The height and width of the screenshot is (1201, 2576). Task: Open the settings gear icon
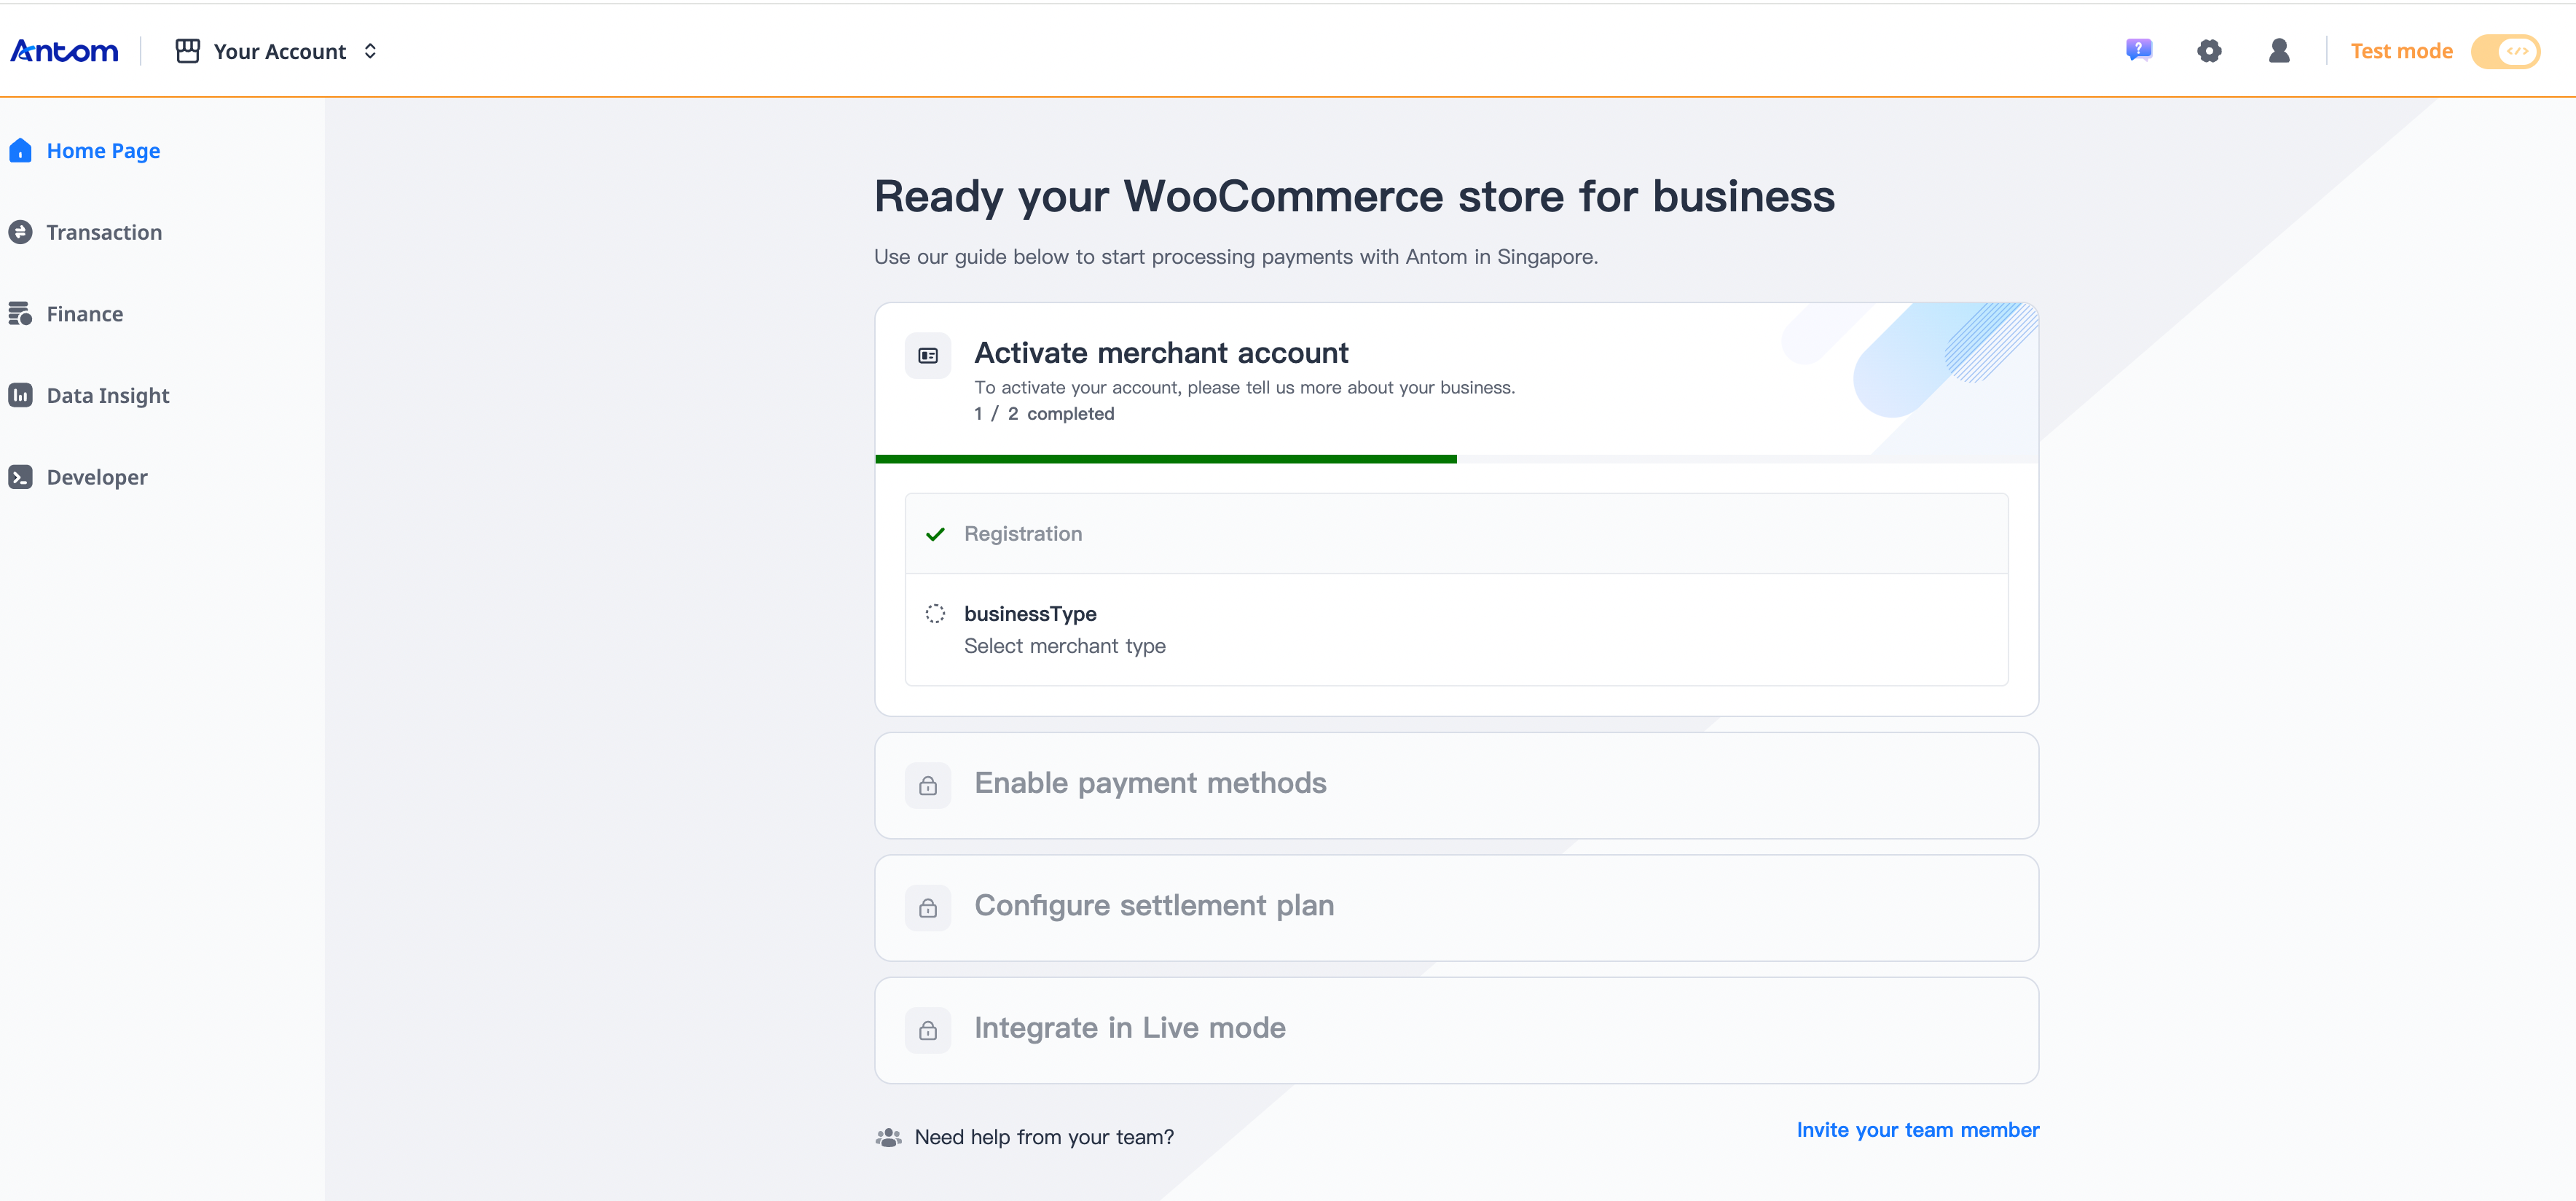[2209, 51]
